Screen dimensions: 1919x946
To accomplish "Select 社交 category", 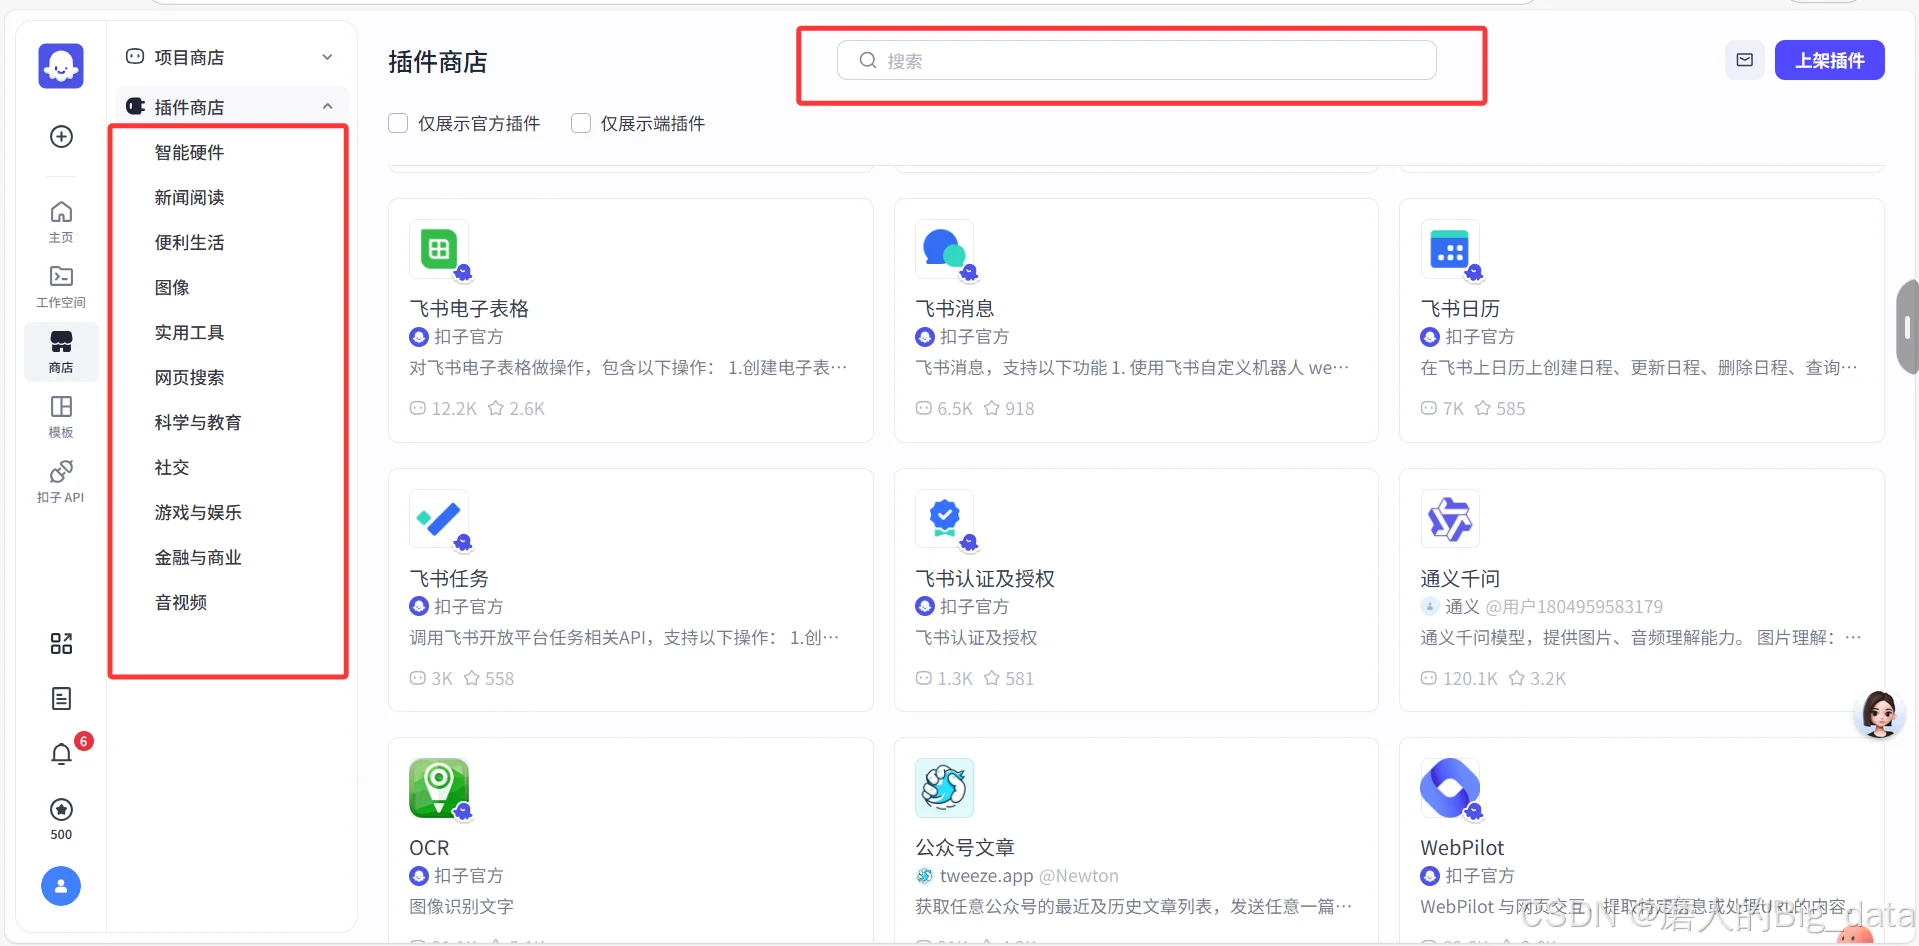I will click(172, 467).
